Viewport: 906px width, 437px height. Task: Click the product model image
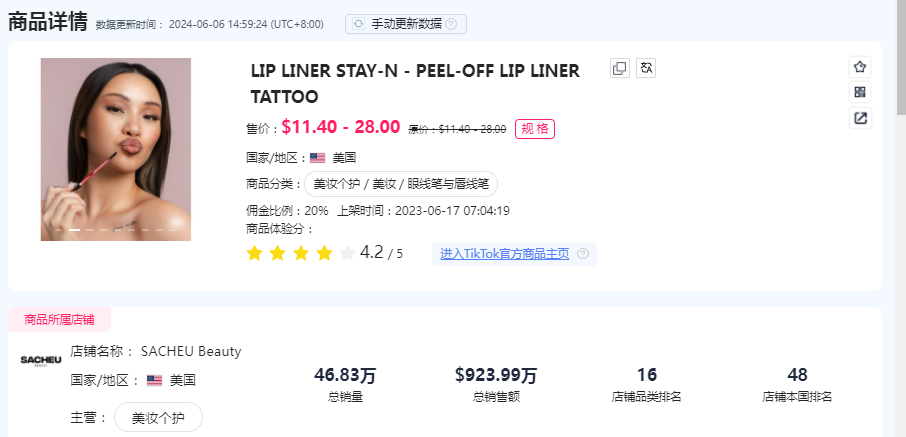[116, 149]
